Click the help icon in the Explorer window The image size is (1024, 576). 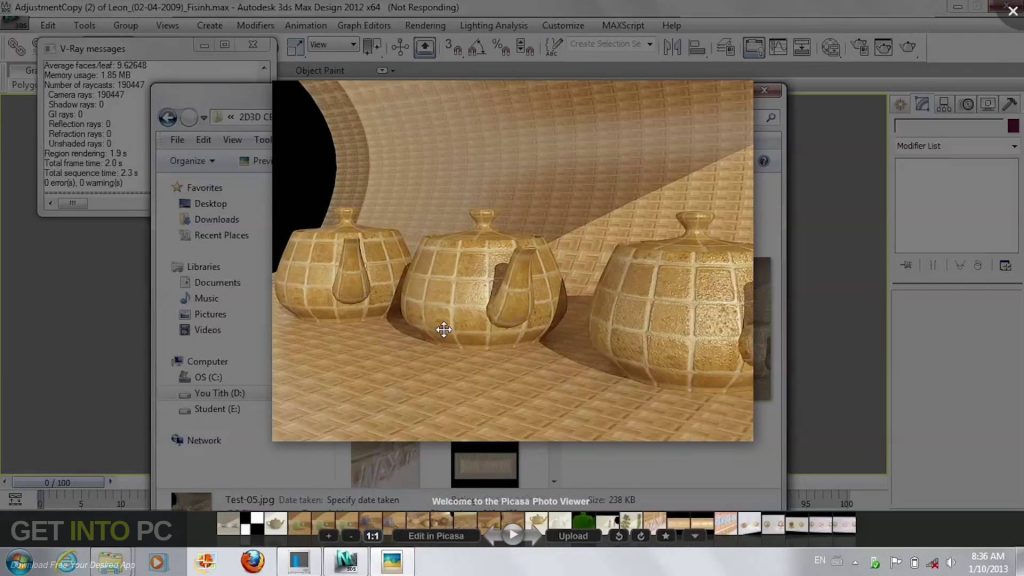[763, 161]
